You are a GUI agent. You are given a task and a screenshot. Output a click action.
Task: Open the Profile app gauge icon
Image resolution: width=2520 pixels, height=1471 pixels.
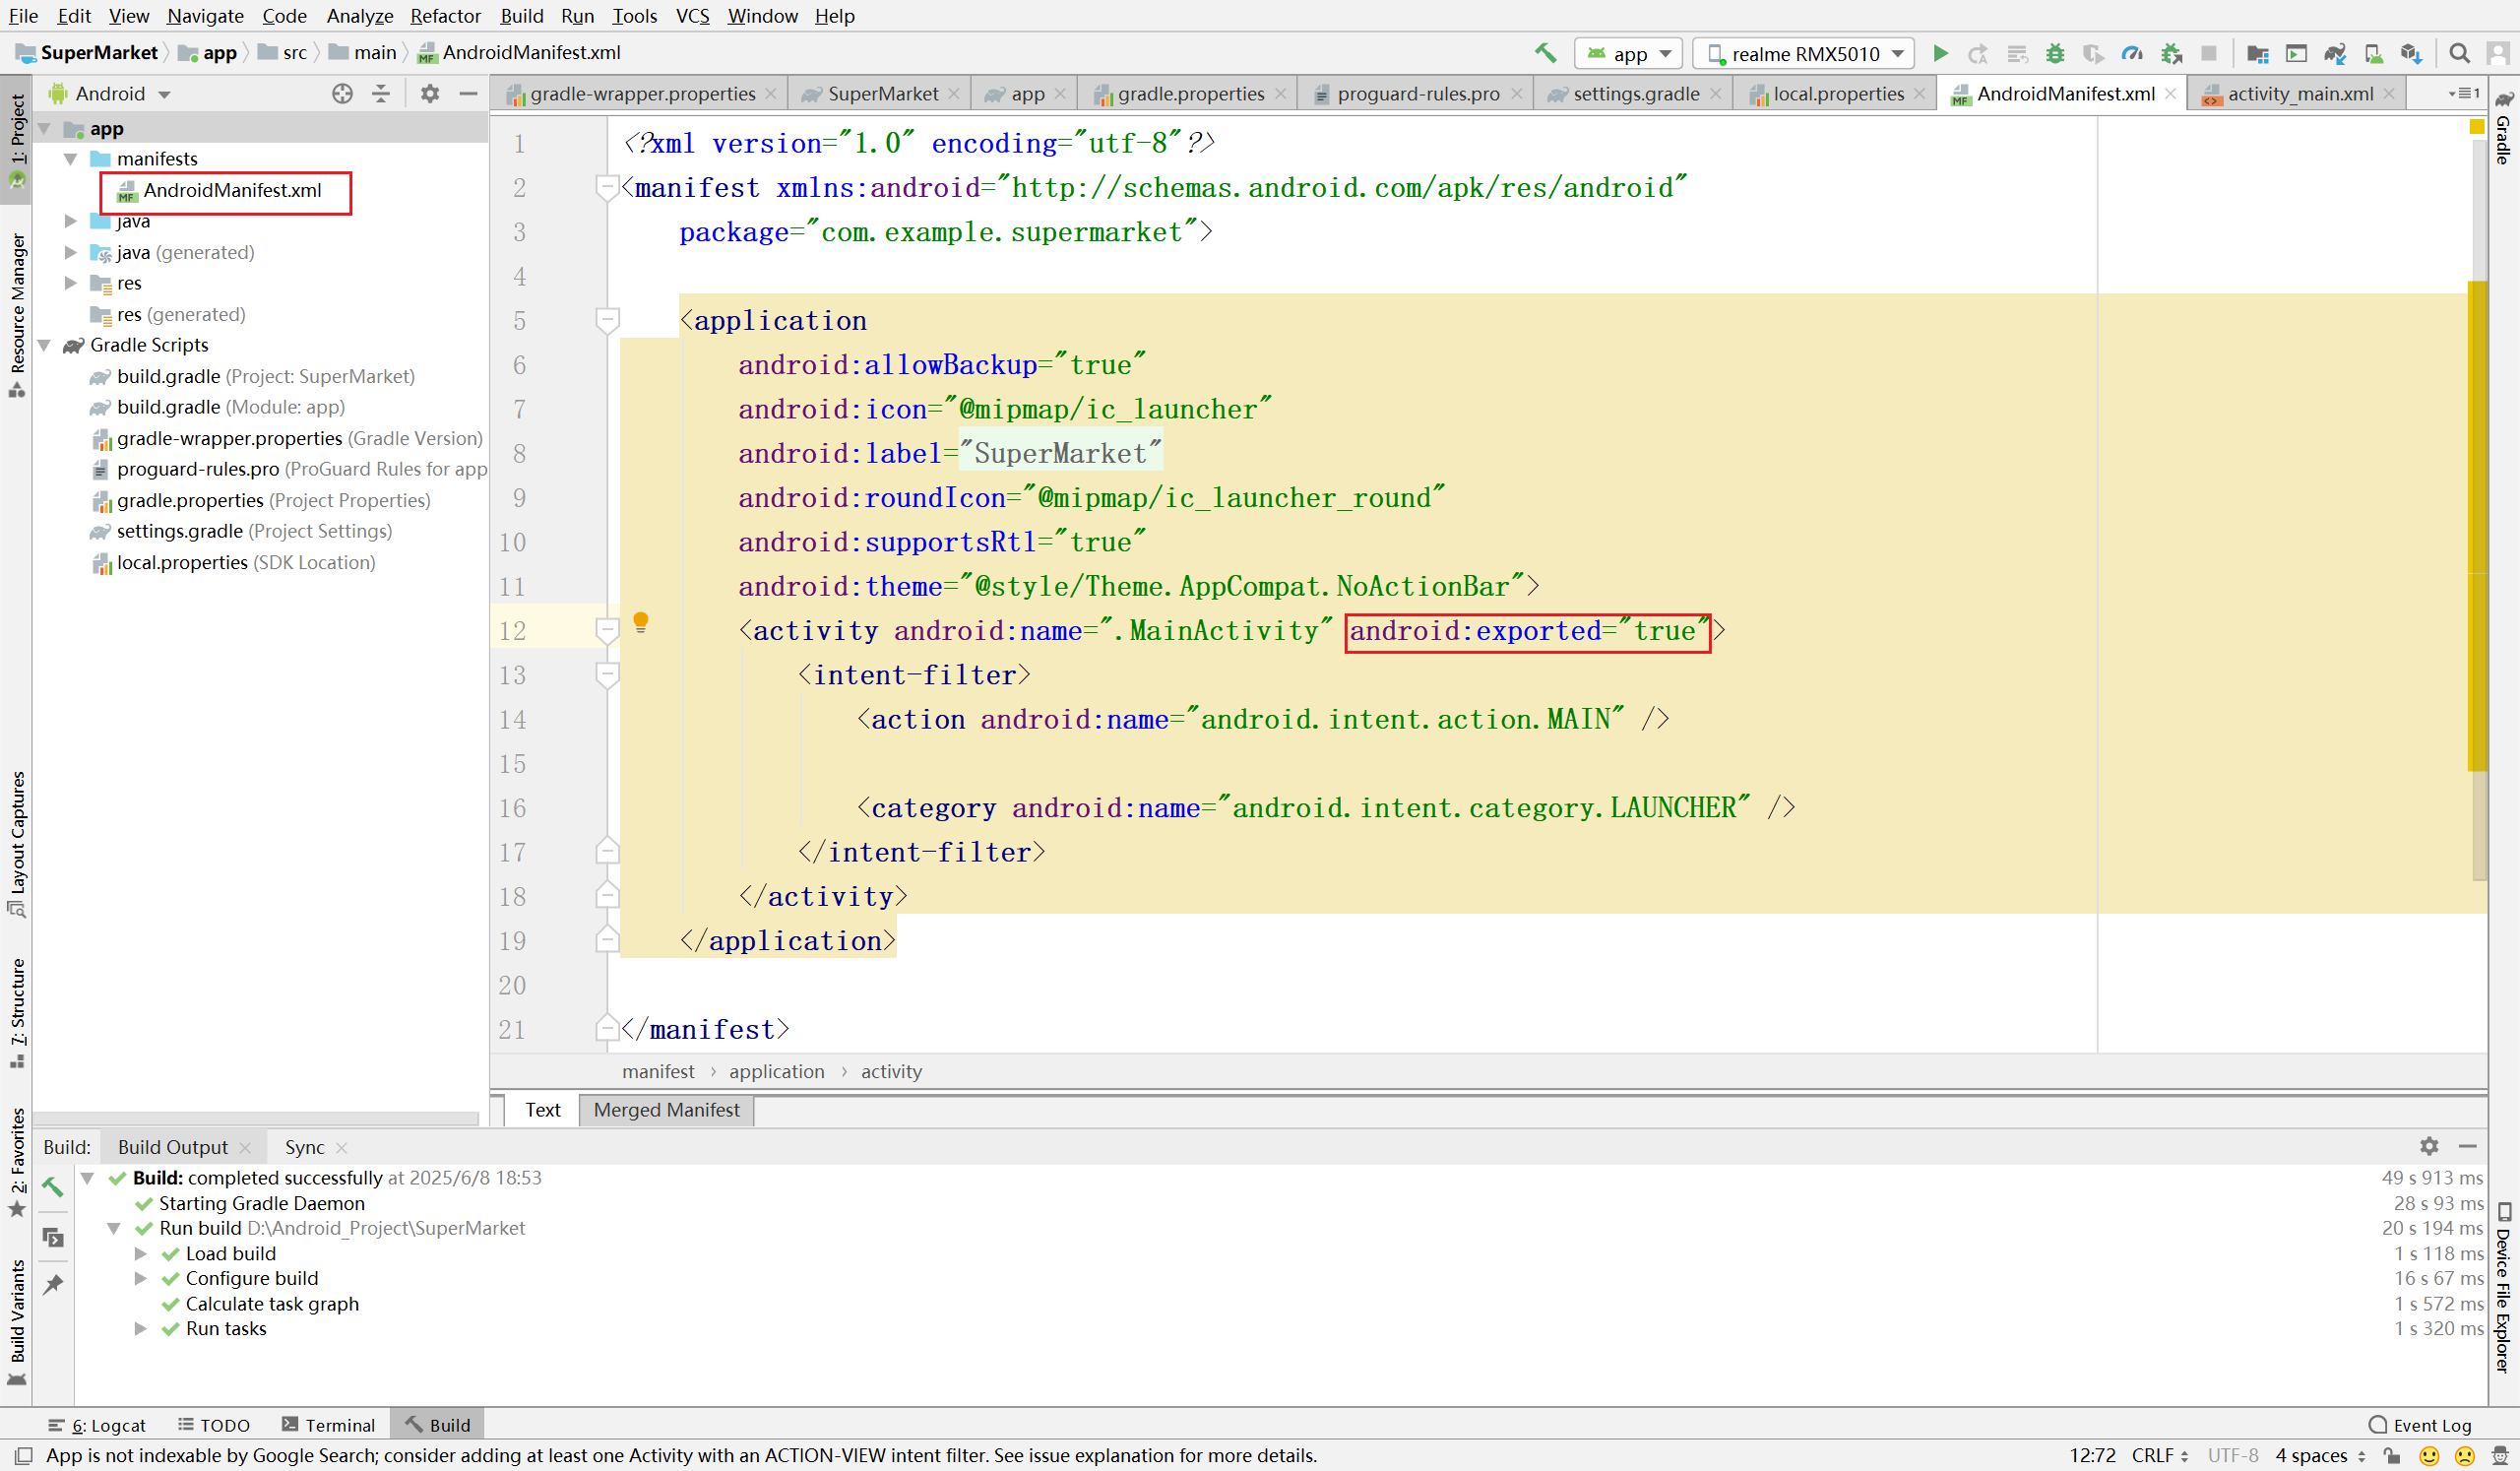click(x=2131, y=53)
